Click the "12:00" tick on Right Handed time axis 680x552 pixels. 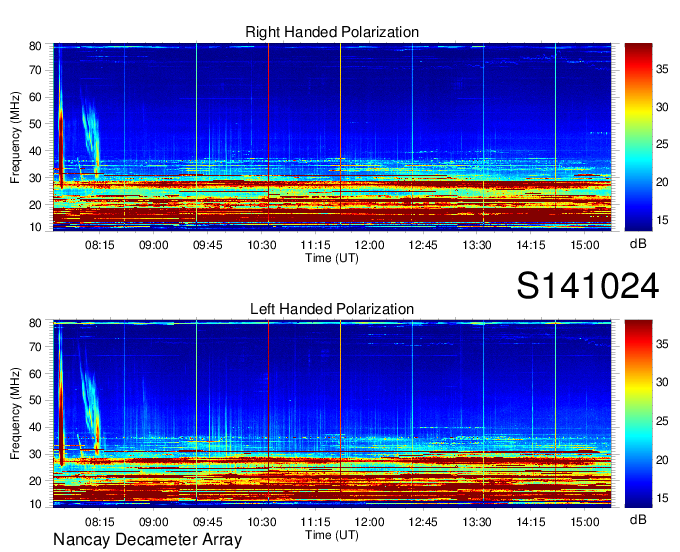[x=369, y=245]
